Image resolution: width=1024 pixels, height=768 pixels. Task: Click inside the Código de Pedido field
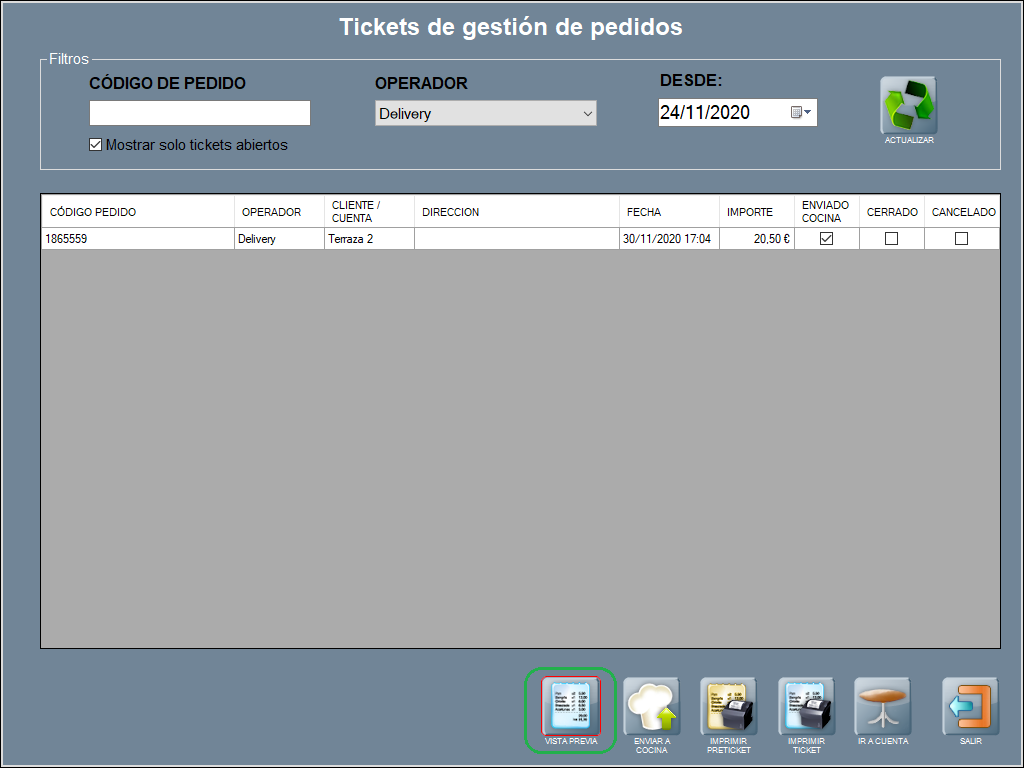200,113
